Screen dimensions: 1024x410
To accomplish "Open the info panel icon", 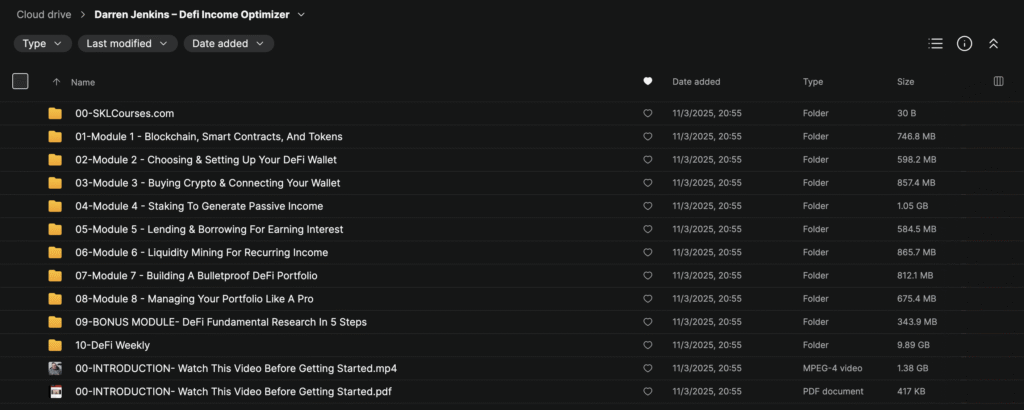I will click(x=964, y=44).
